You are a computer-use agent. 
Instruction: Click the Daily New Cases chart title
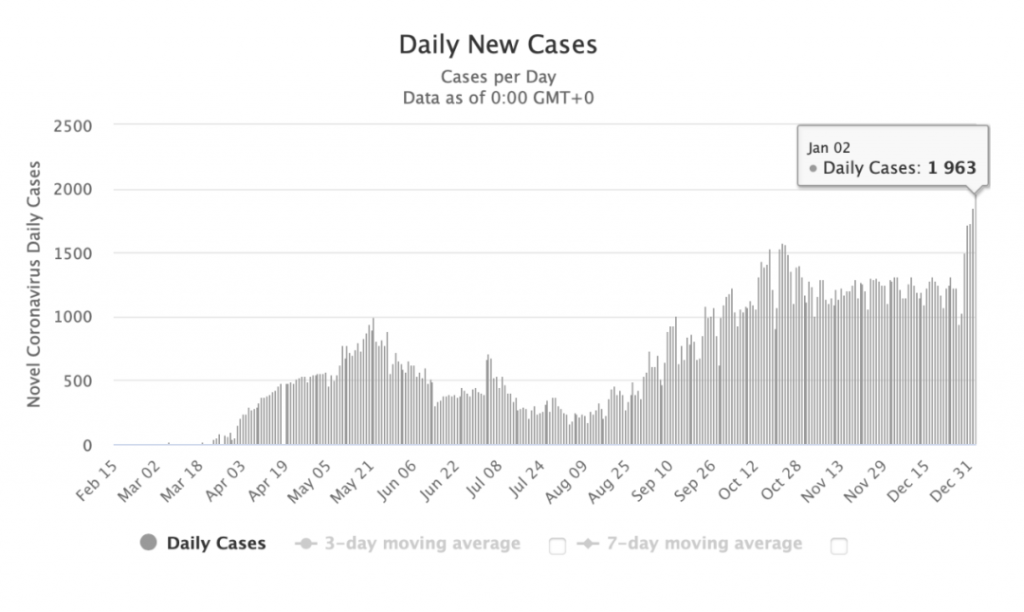(x=497, y=45)
